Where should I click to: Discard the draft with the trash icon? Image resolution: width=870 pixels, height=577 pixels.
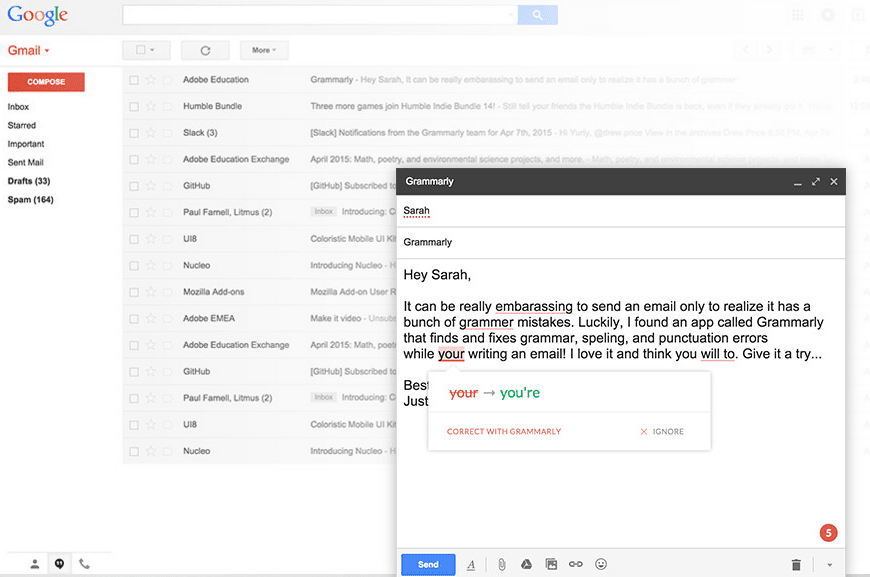796,565
